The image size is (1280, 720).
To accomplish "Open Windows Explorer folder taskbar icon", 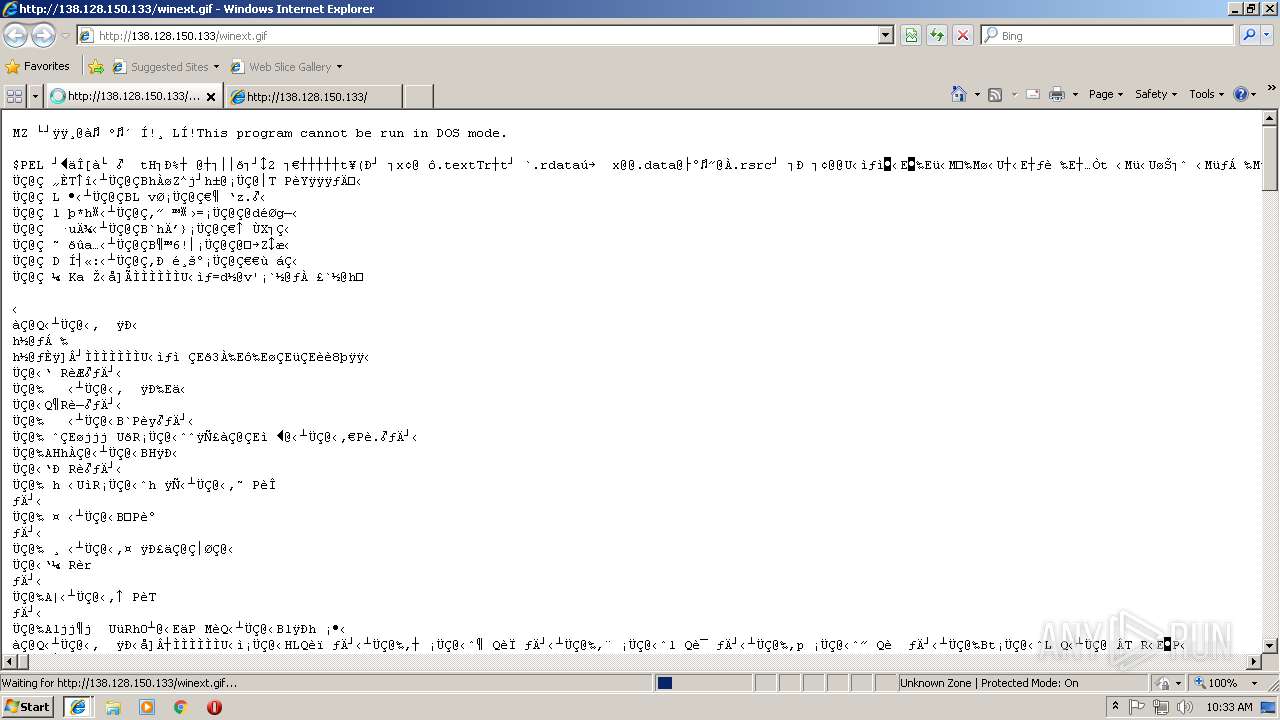I will coord(113,707).
